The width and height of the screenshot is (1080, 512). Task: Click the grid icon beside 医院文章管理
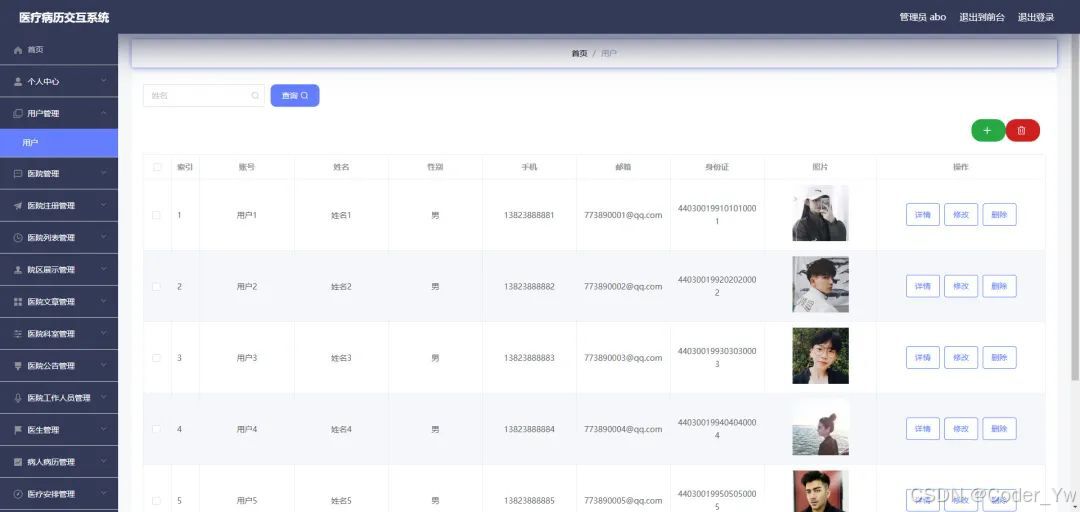(x=18, y=302)
